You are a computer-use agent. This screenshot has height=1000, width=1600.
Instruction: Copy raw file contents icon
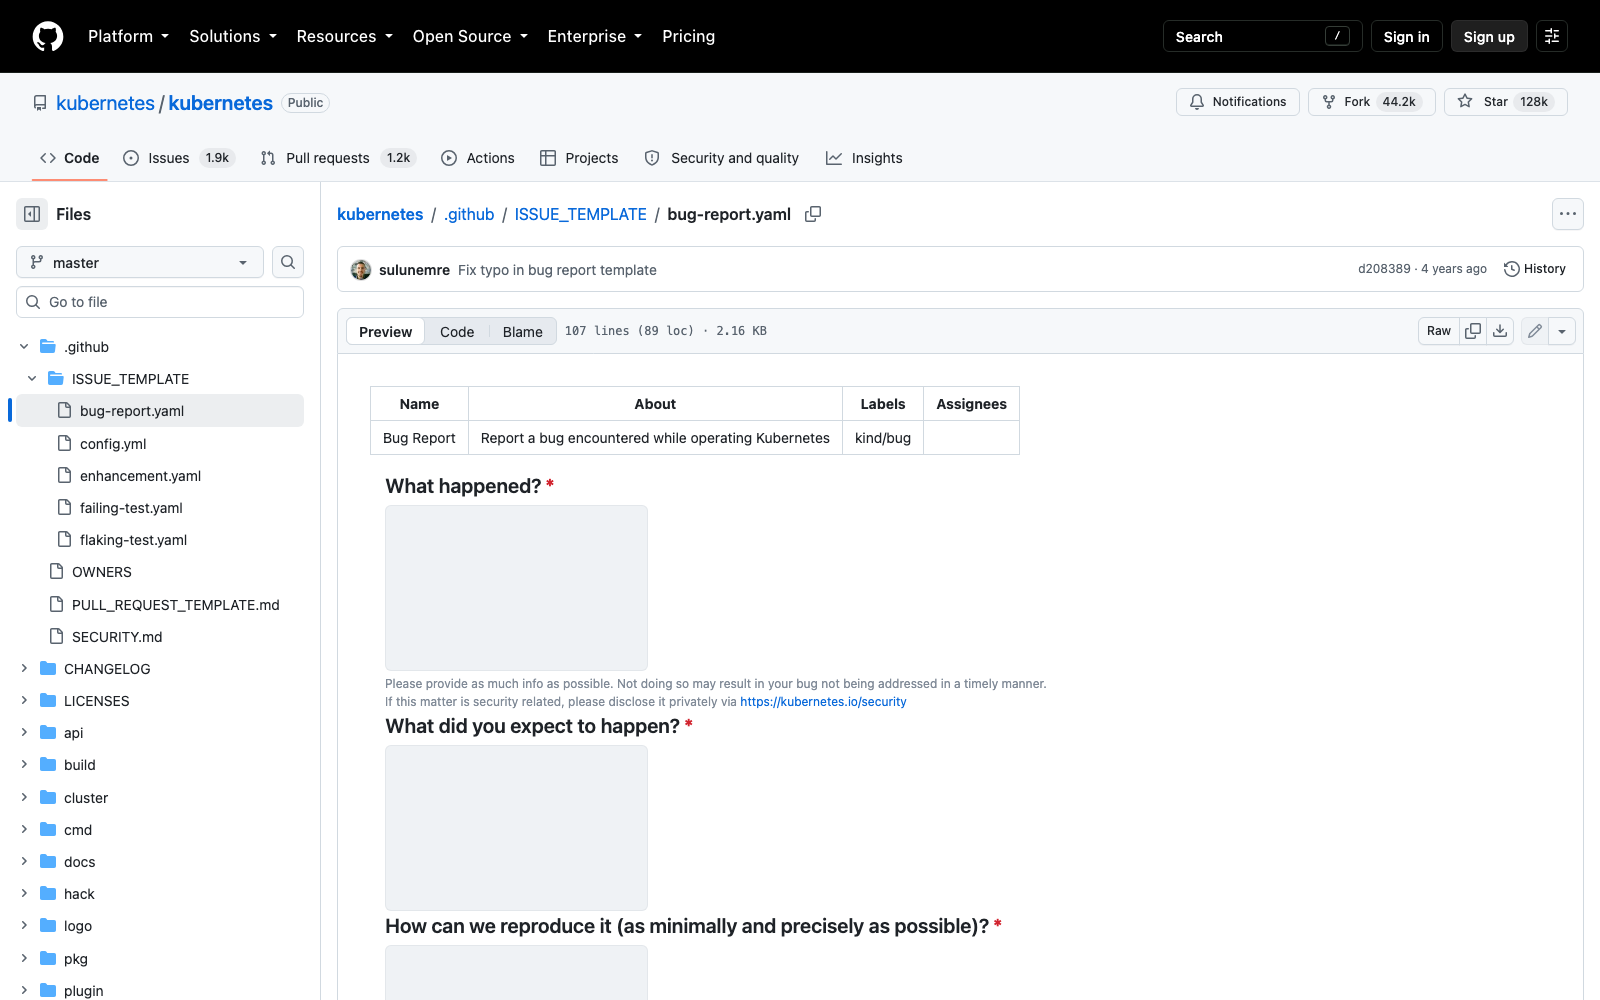pos(1473,331)
